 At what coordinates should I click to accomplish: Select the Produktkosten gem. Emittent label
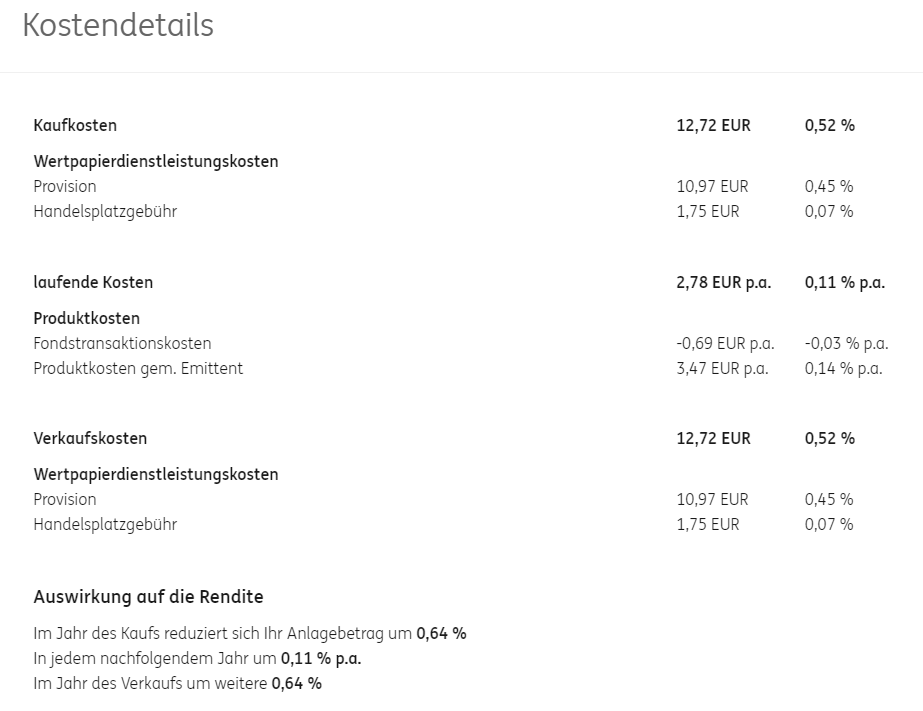[138, 369]
